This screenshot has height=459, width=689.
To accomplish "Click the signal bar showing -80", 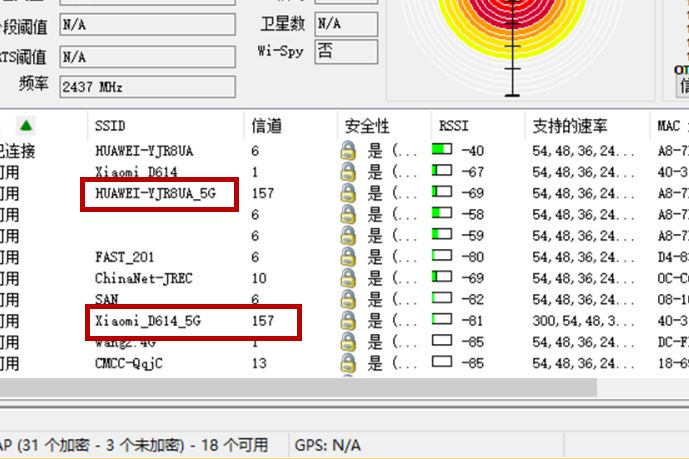I will coord(442,256).
